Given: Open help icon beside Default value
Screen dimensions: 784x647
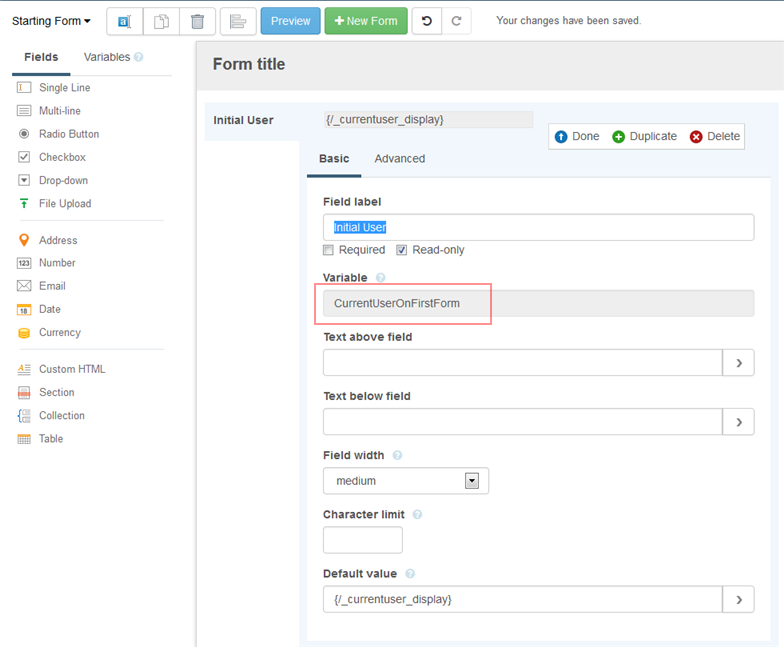Looking at the screenshot, I should click(x=410, y=574).
